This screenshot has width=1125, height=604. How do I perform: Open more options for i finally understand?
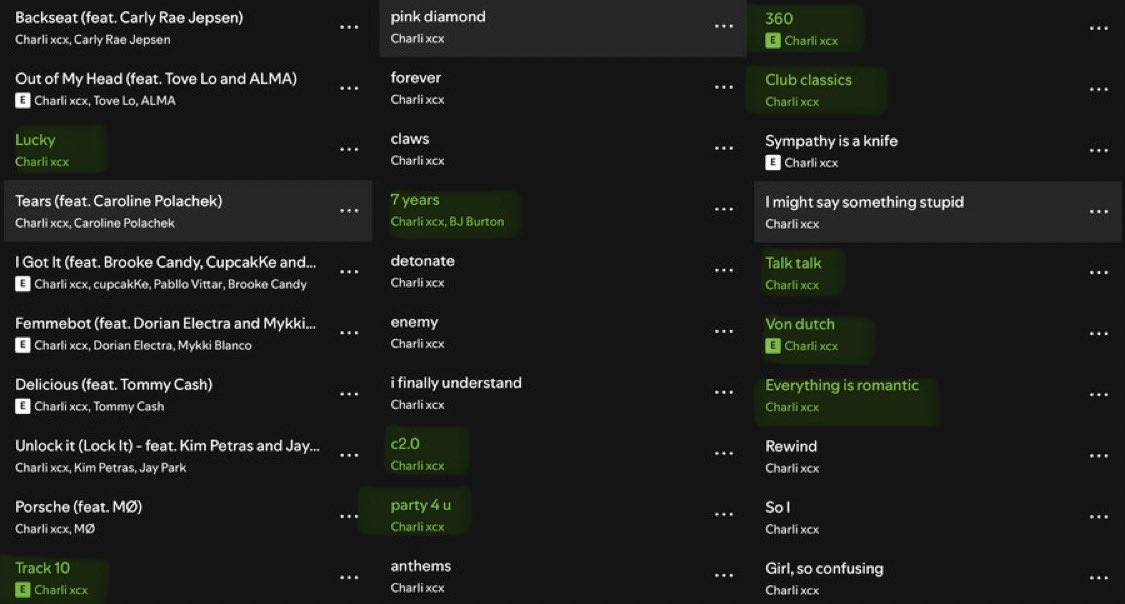[x=724, y=392]
